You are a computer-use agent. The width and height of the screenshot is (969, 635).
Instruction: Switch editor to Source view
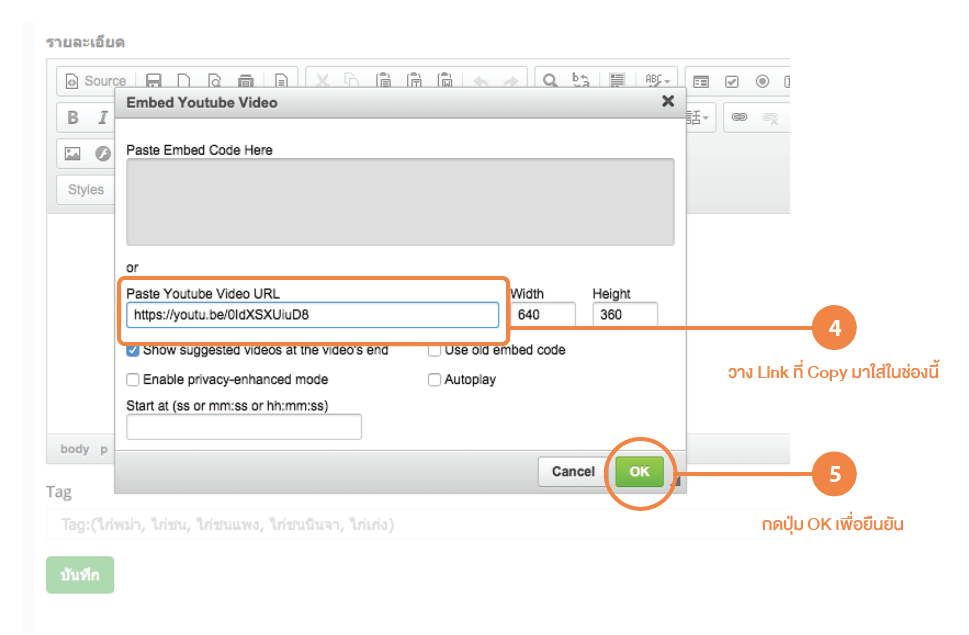(x=96, y=81)
